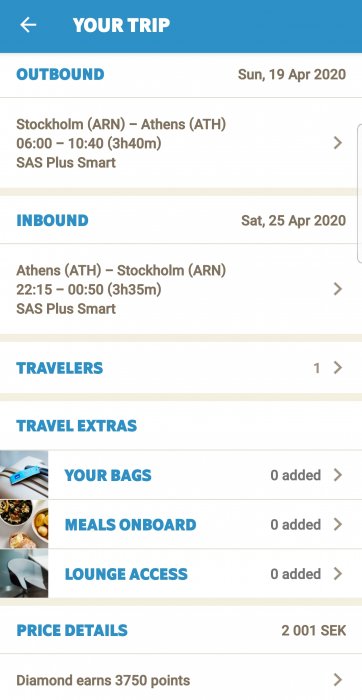Tap the TRAVELERS label
The image size is (362, 700).
(x=60, y=368)
